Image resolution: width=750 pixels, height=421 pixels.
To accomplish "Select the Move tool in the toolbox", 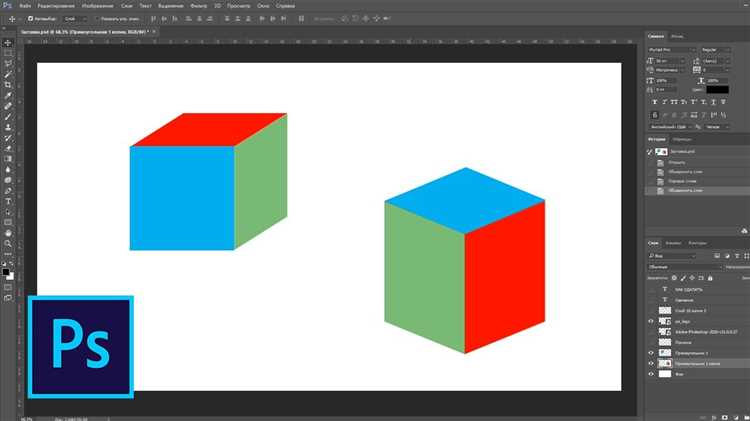I will pos(8,43).
